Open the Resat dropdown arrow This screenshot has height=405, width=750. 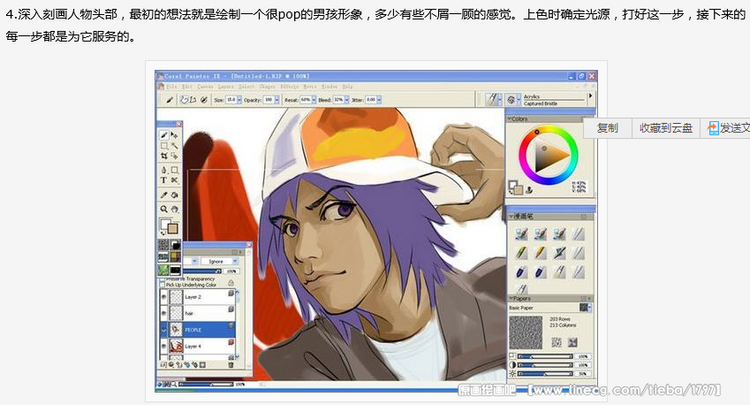tap(314, 100)
